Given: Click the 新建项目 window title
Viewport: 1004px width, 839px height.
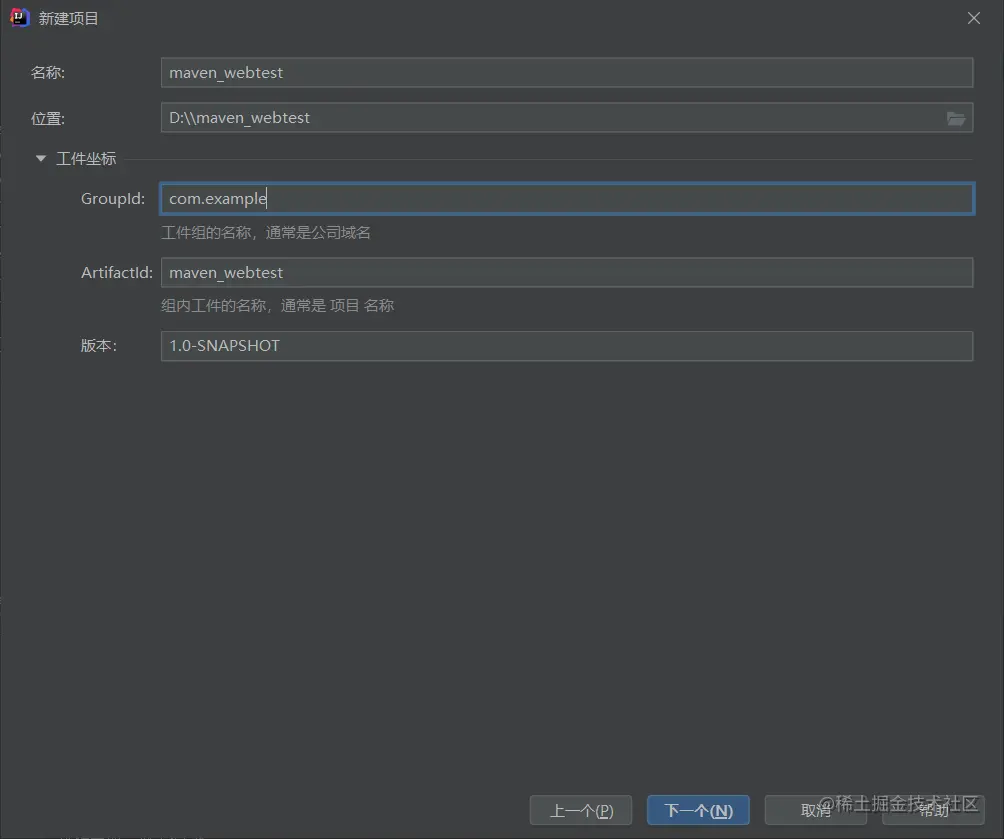Looking at the screenshot, I should (x=69, y=19).
